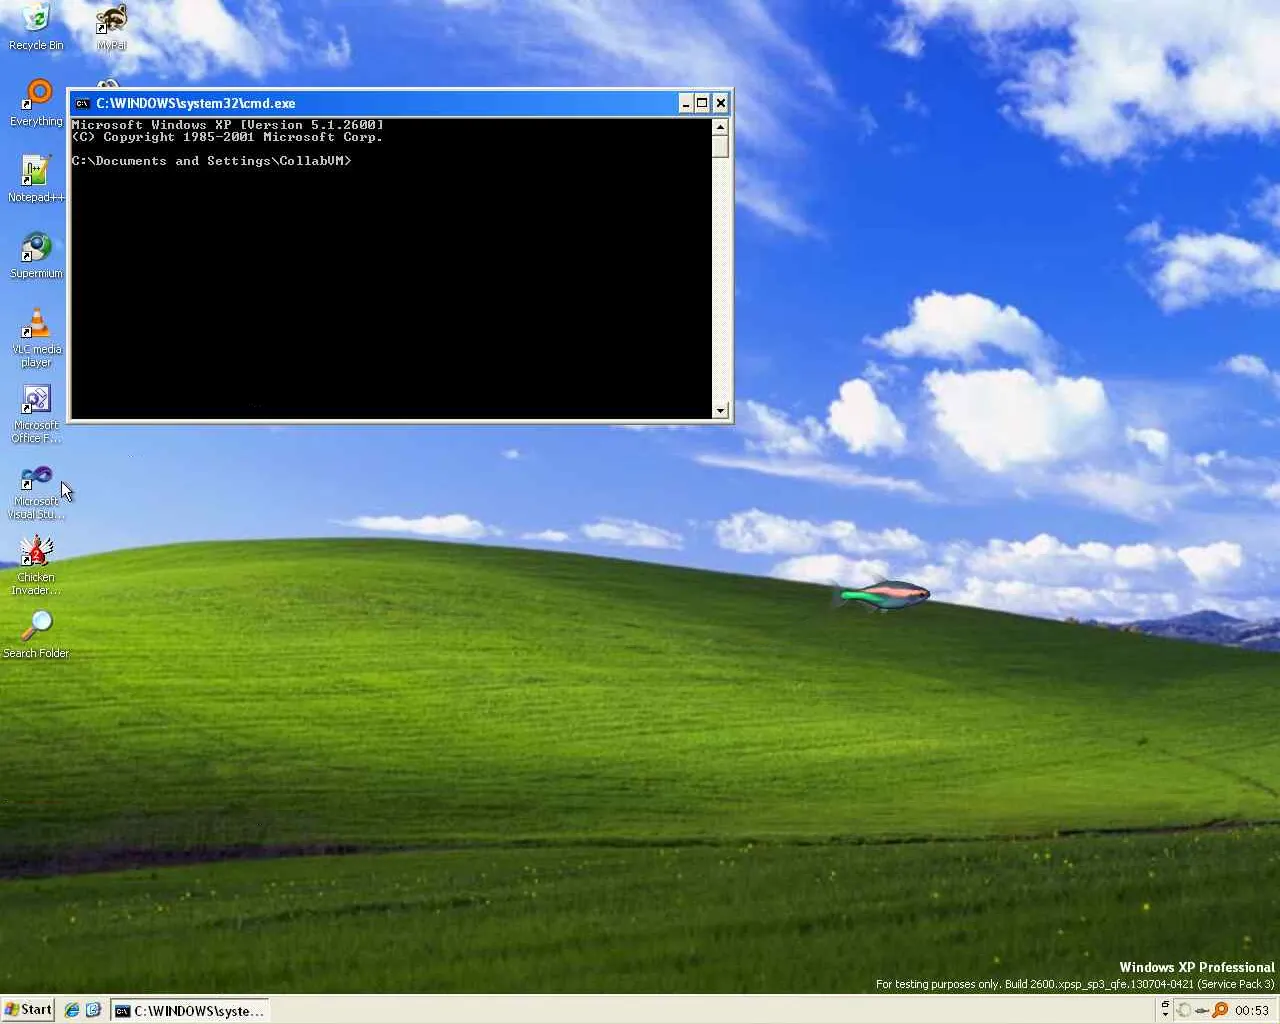
Task: Click the second Quick Launch icon beside Internet Explorer
Action: (93, 1010)
